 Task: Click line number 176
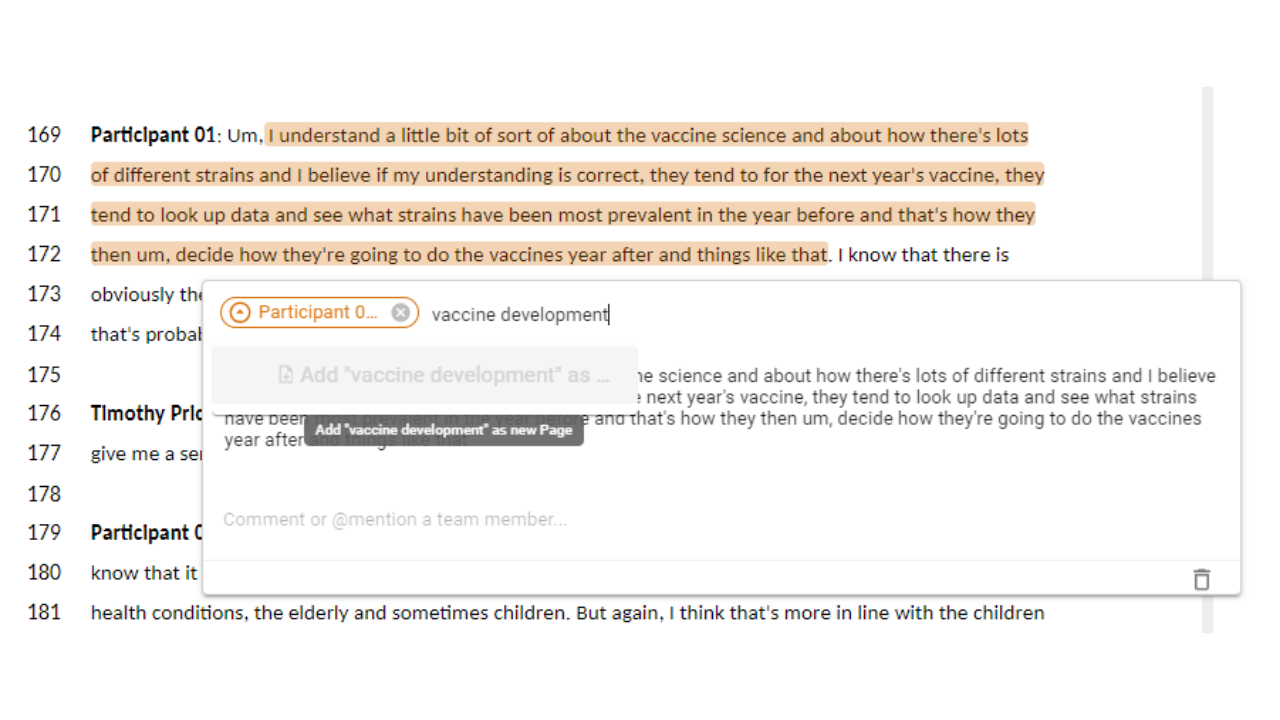44,413
